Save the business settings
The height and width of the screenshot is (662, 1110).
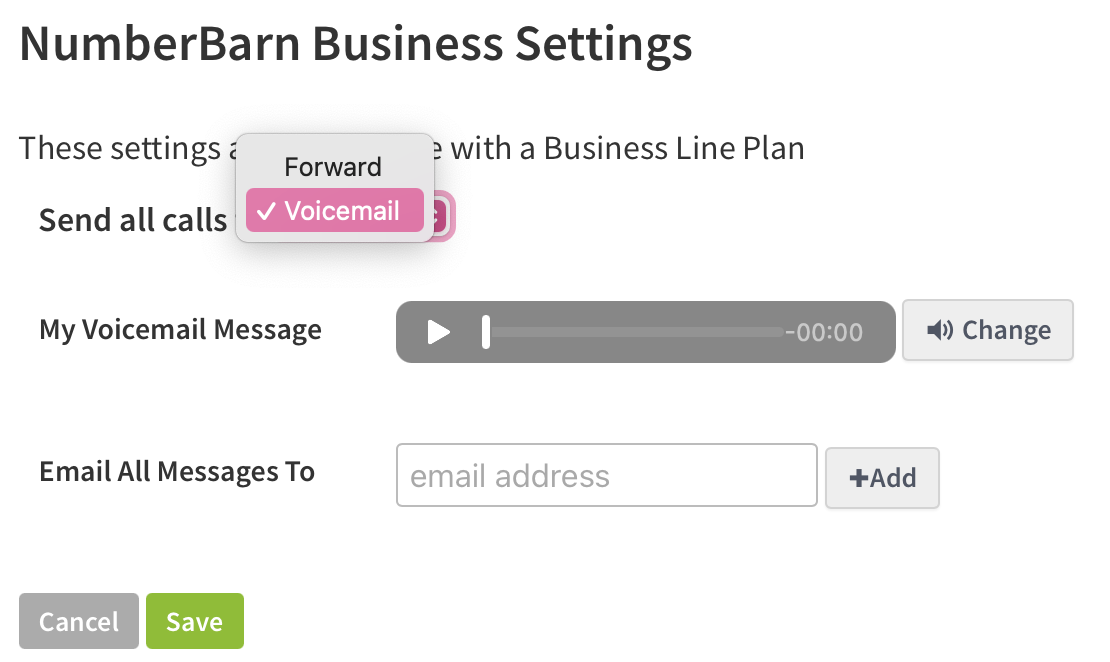(194, 621)
